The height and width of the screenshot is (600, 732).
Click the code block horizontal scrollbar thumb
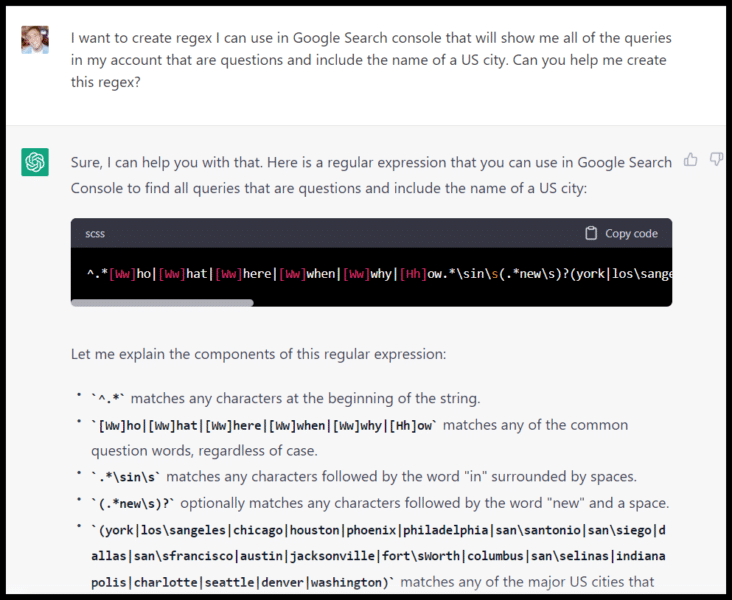click(162, 302)
